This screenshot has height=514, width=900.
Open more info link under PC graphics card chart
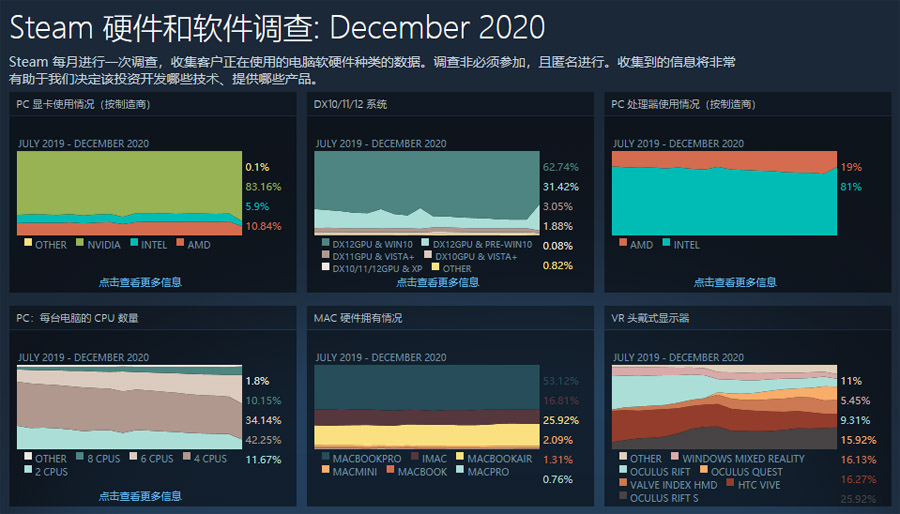coord(140,282)
